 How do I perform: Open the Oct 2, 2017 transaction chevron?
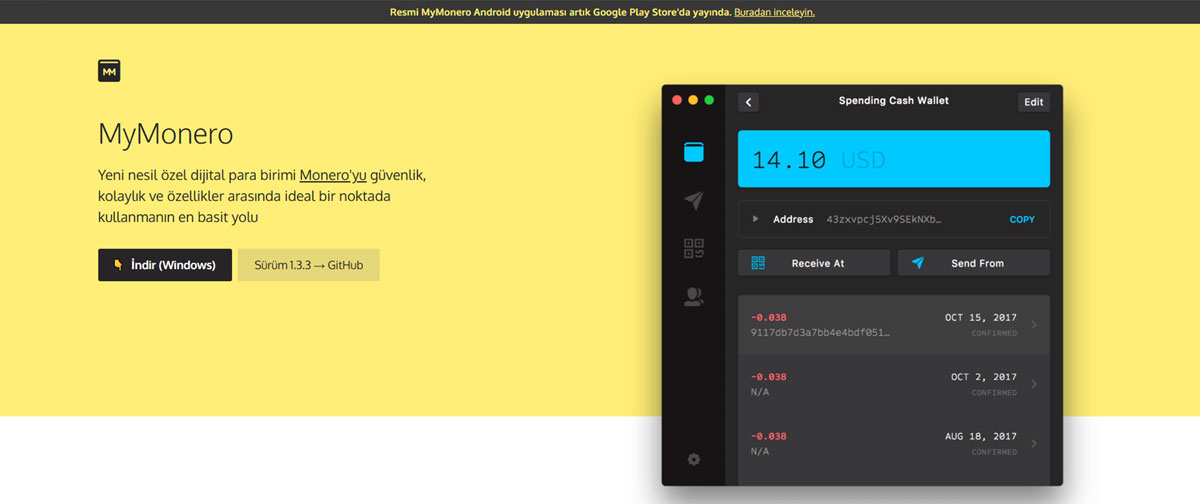pos(1033,384)
